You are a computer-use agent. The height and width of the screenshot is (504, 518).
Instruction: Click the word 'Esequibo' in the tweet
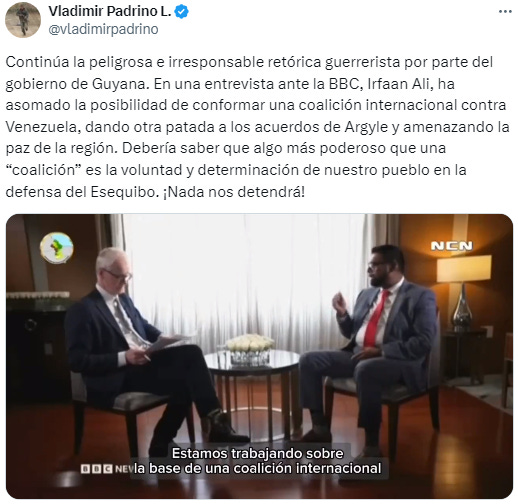123,192
